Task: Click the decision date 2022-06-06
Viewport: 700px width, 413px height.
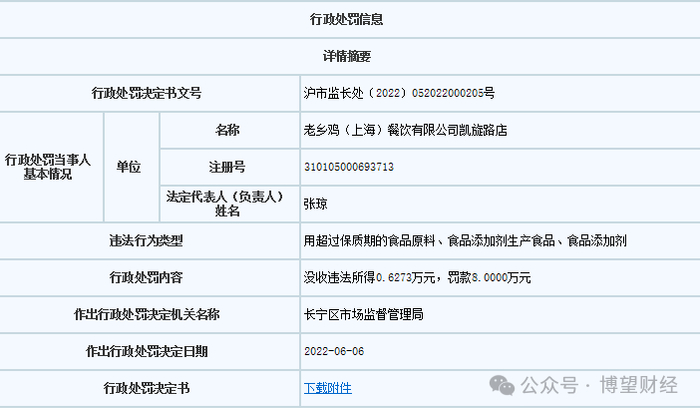Action: (334, 351)
